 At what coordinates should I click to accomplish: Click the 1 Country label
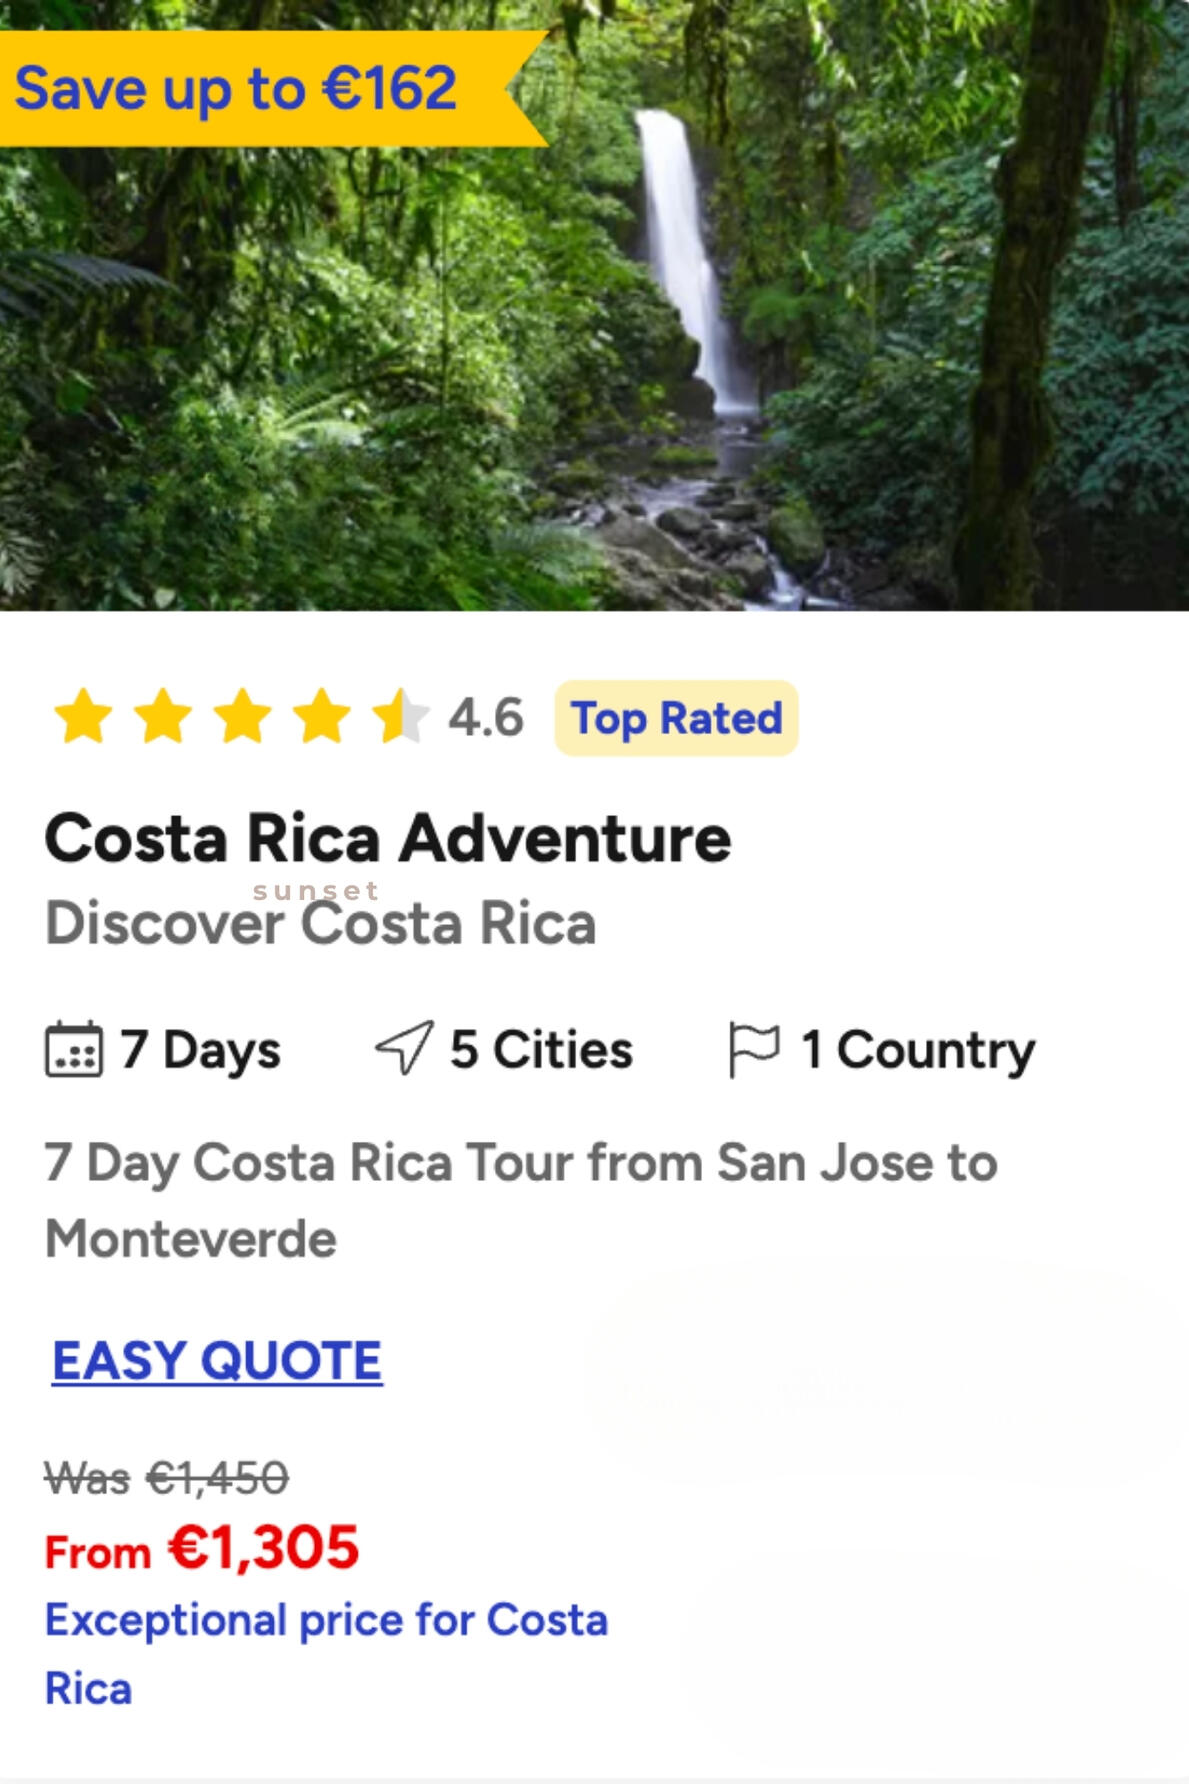click(x=918, y=1050)
